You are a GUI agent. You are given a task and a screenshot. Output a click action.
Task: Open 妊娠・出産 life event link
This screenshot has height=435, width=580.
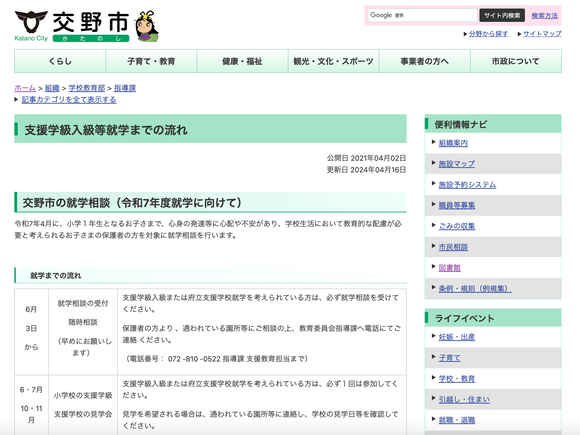pos(456,337)
